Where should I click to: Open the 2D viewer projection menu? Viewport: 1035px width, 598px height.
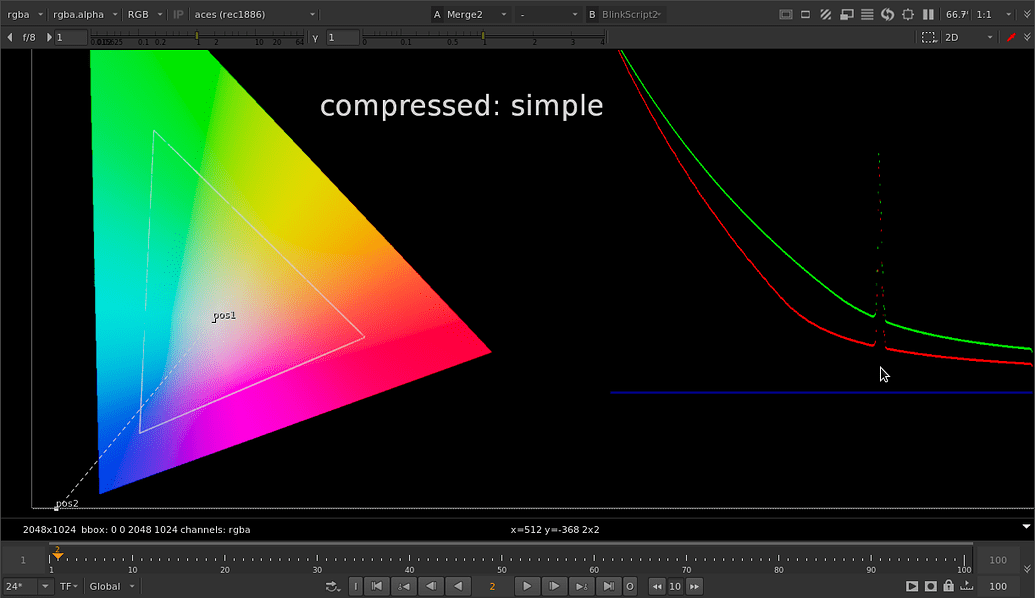point(955,37)
